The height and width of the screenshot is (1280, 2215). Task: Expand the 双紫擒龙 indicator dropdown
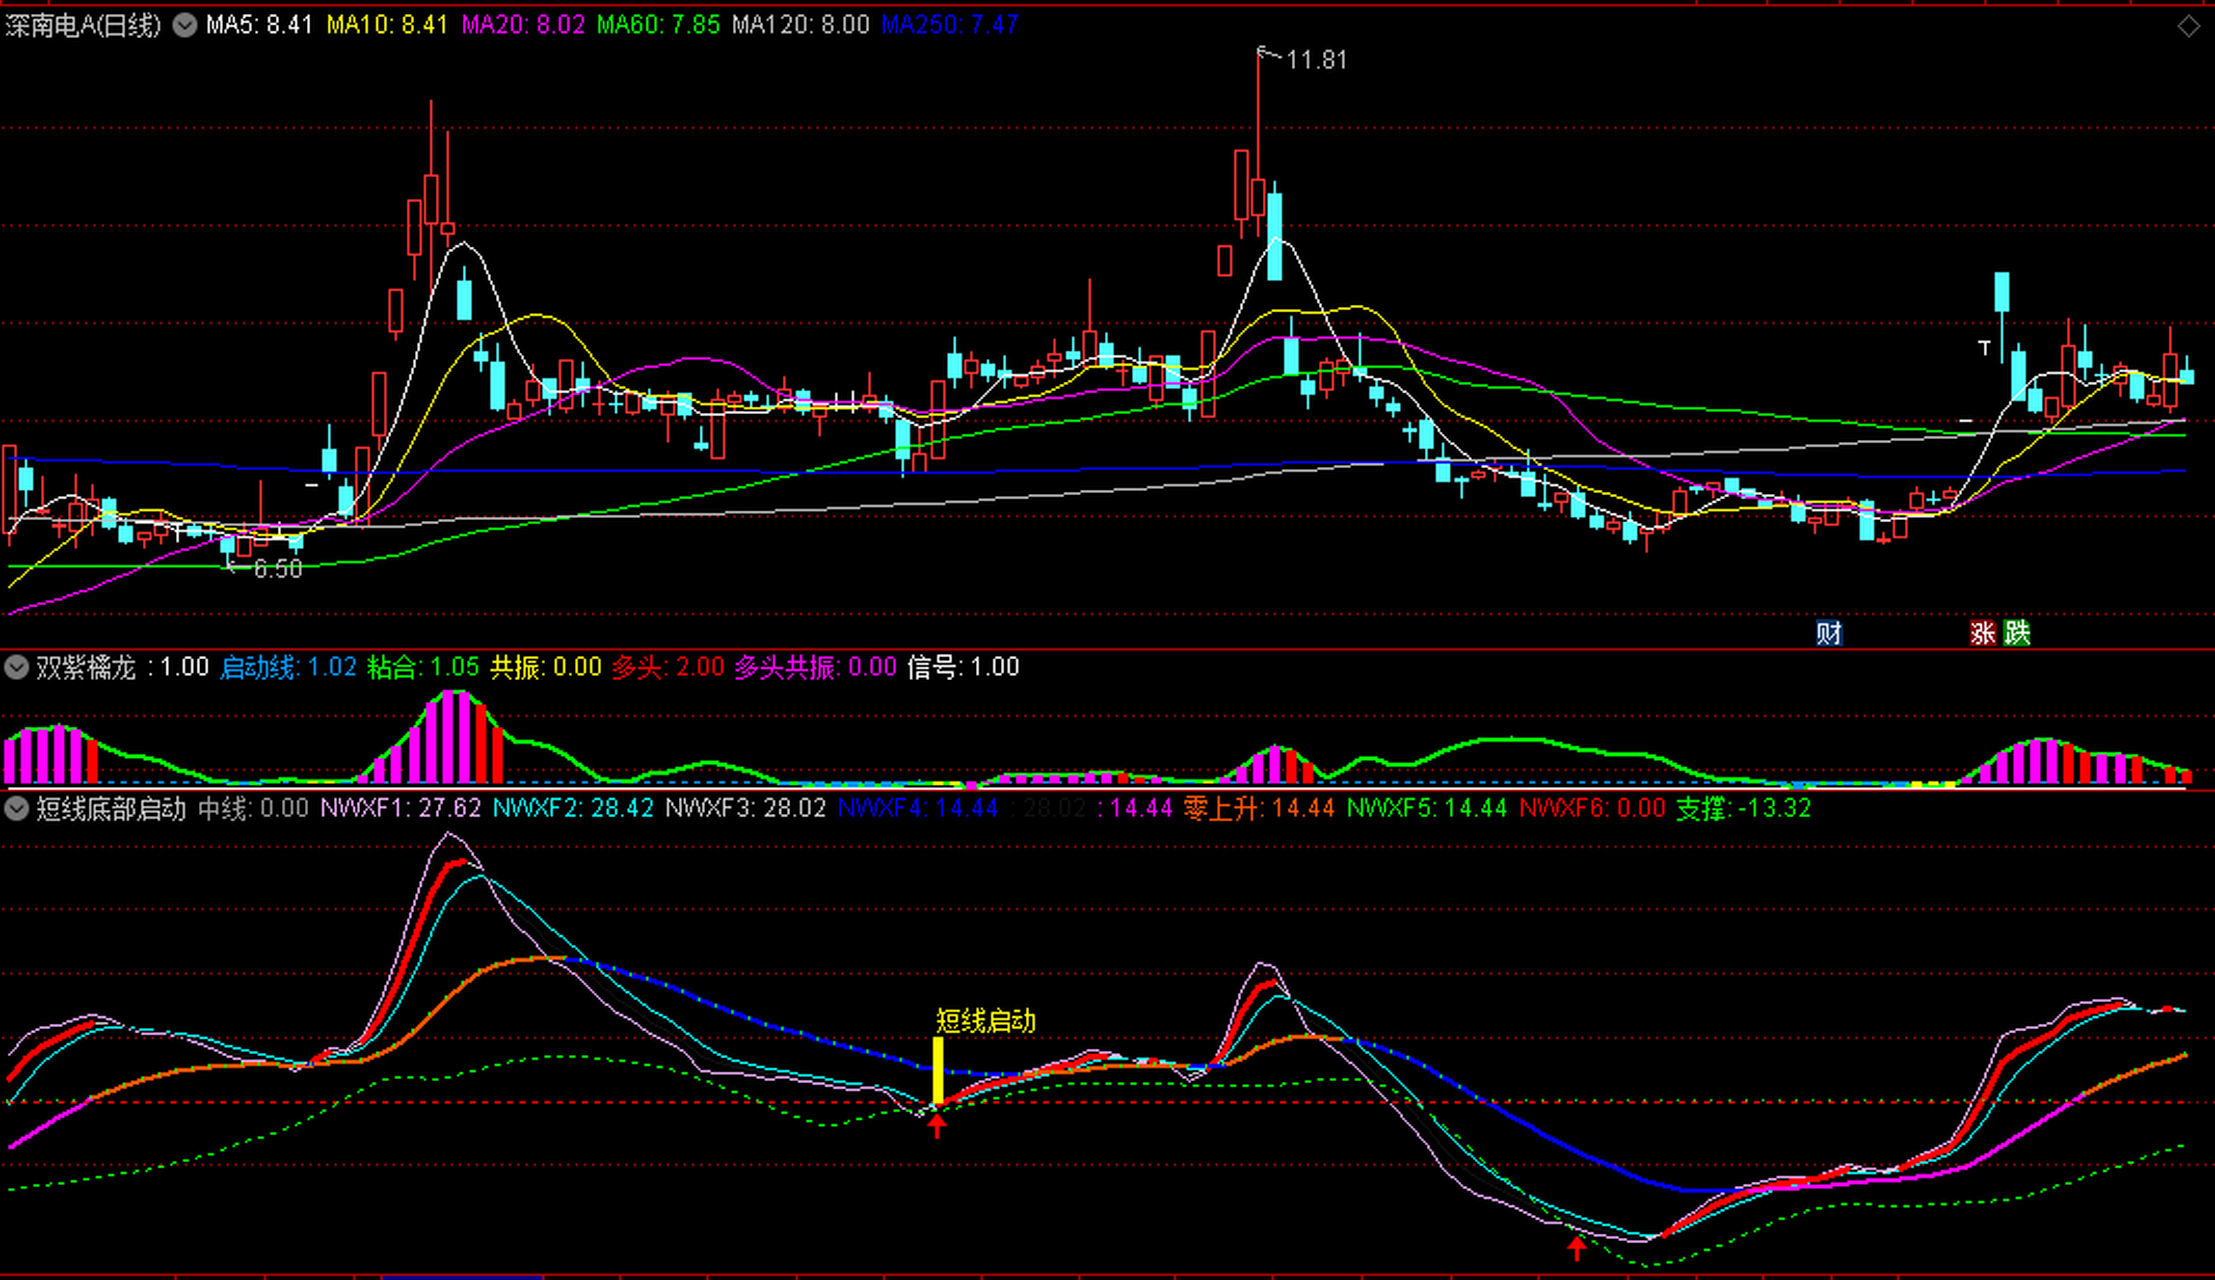click(x=16, y=667)
